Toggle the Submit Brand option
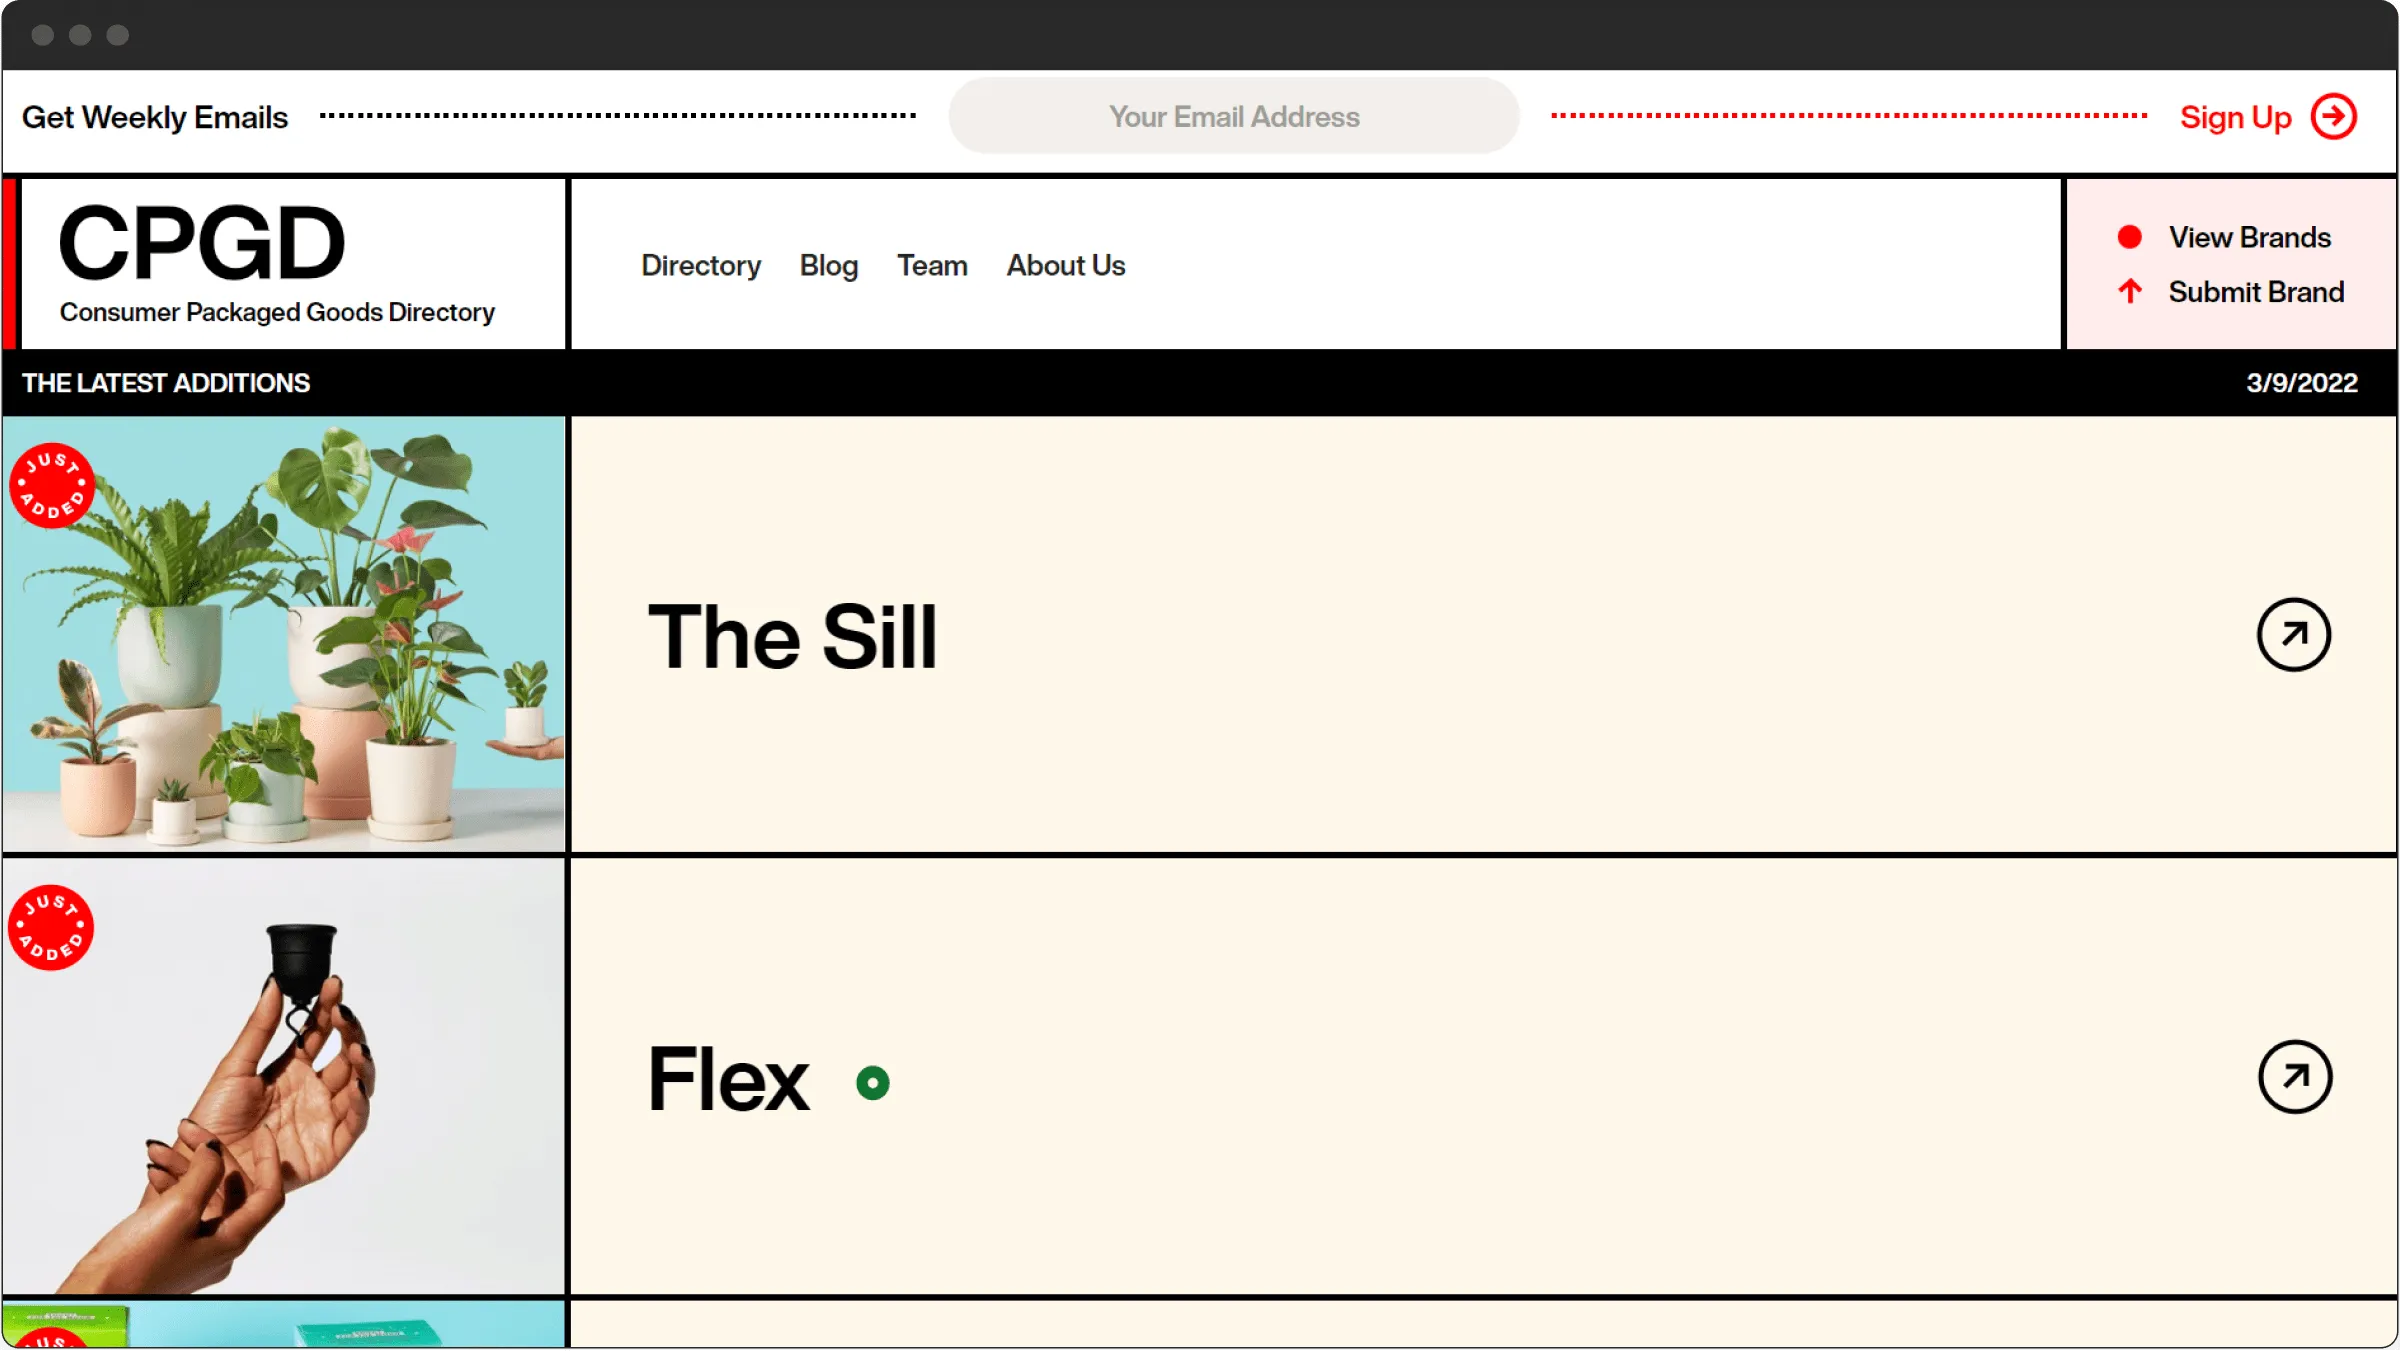Image resolution: width=2400 pixels, height=1351 pixels. [x=2255, y=292]
